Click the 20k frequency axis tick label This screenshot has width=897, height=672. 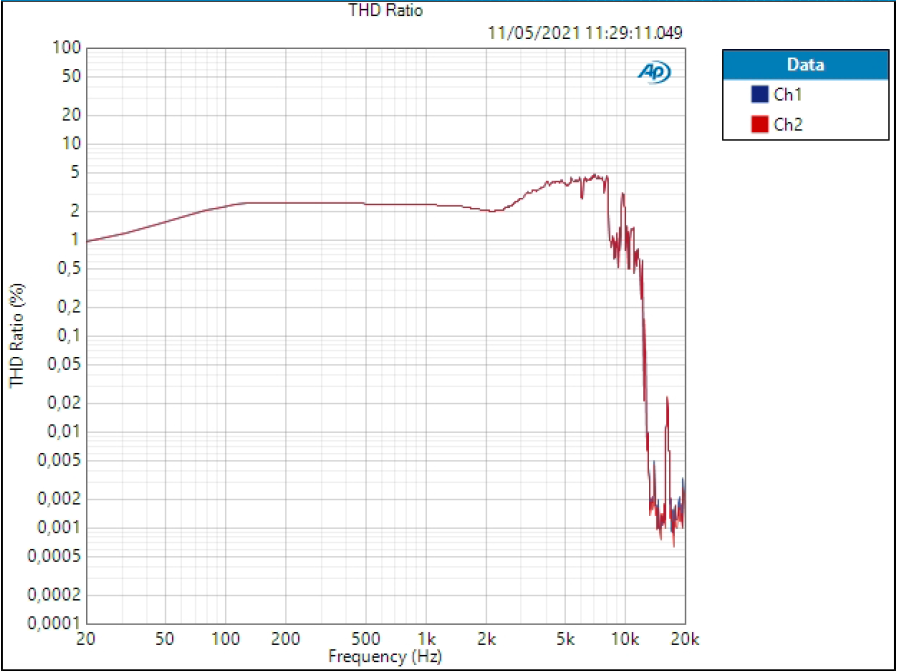(684, 637)
